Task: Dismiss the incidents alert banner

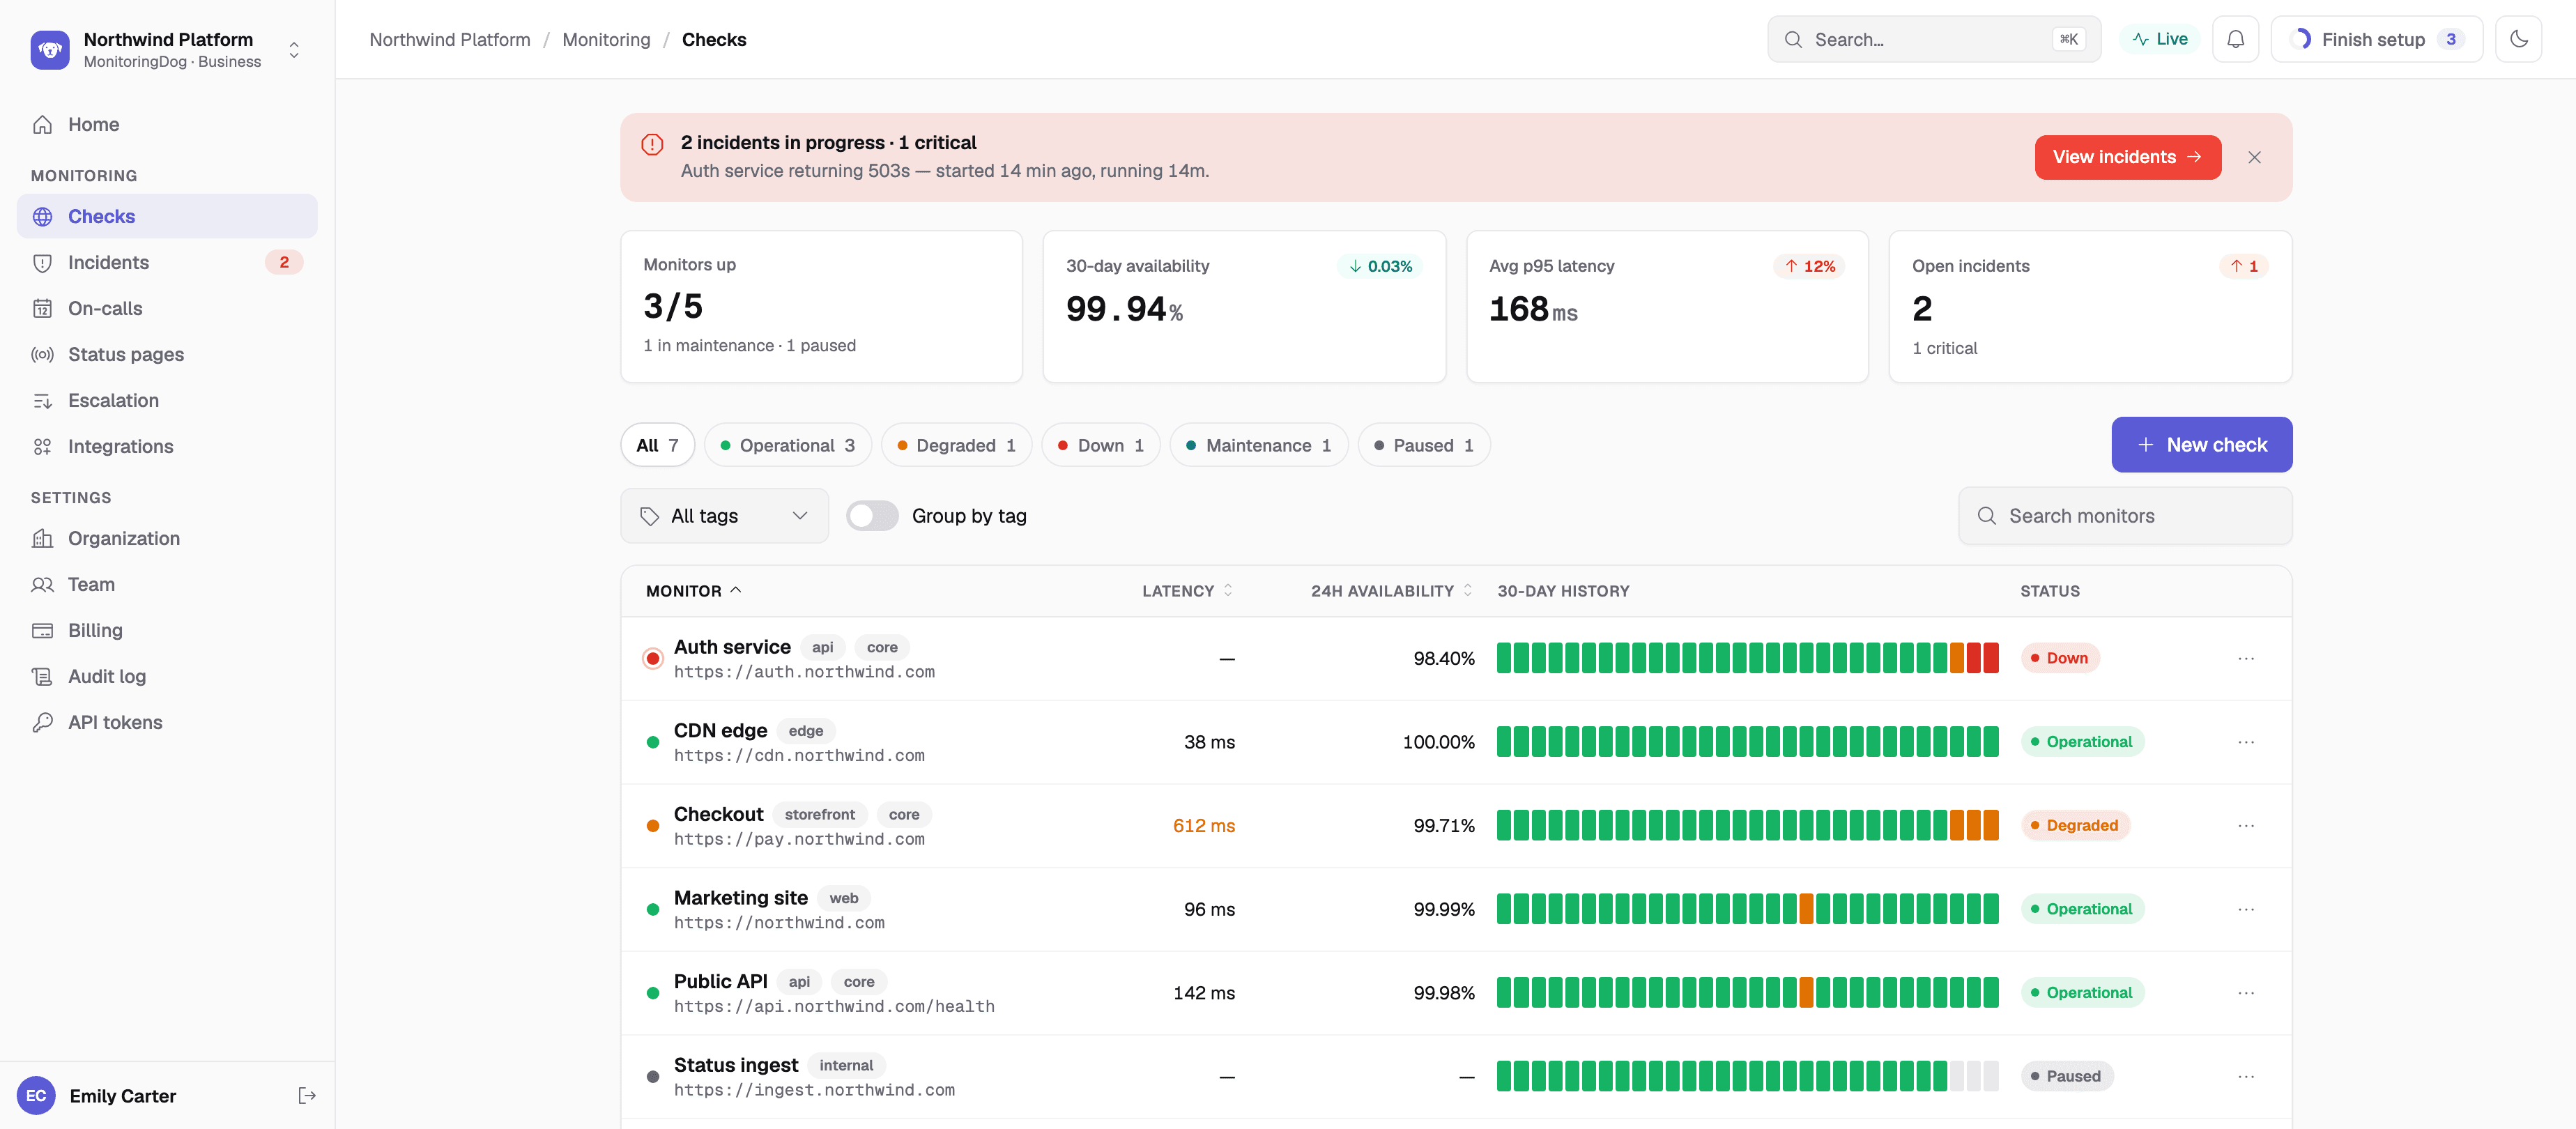Action: pyautogui.click(x=2254, y=157)
